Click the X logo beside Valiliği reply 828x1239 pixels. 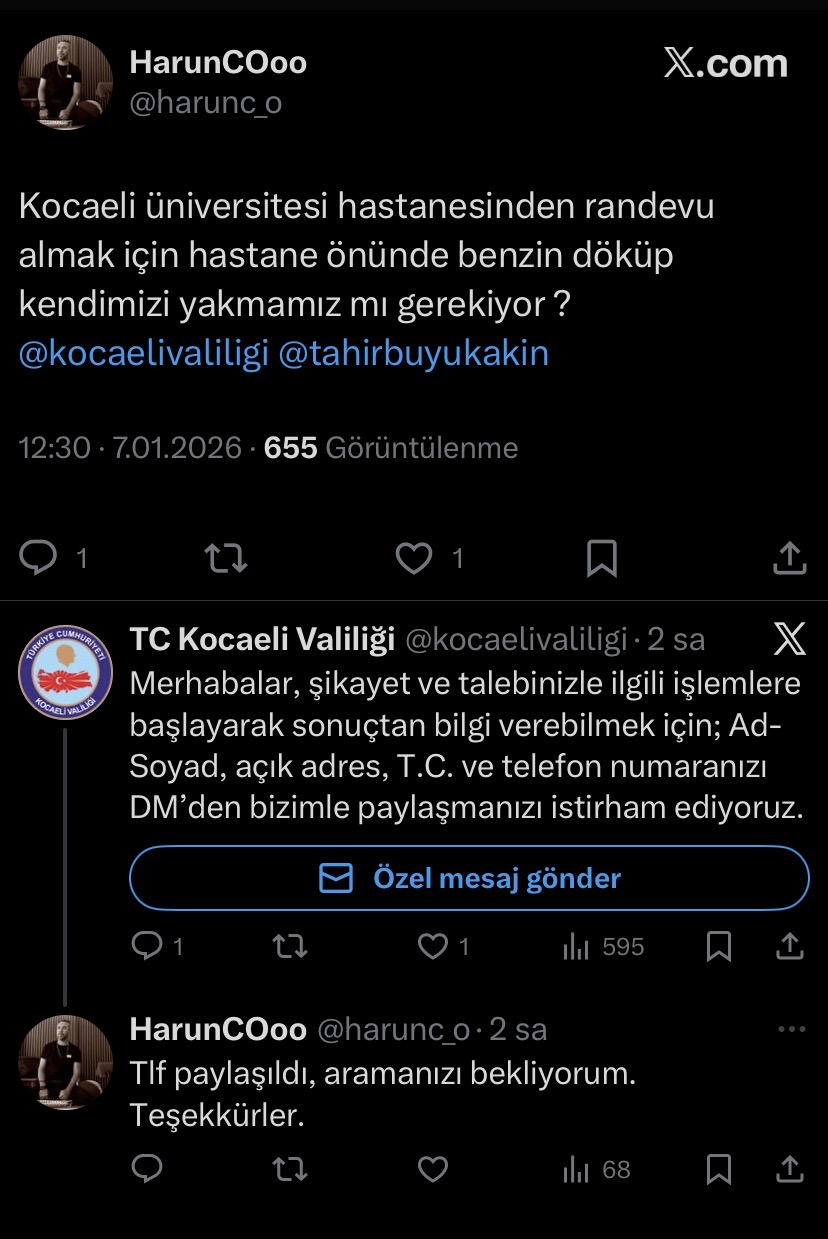click(790, 638)
